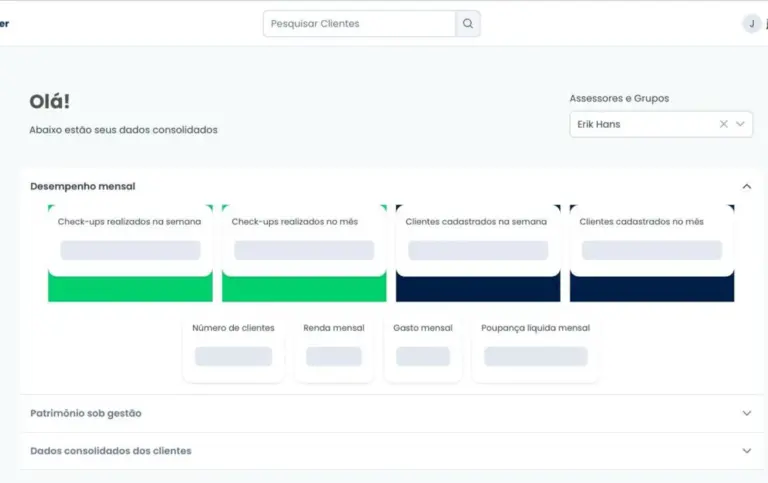Click the Poupança líquida mensal card
Screen dimensions: 768x483
click(x=535, y=347)
